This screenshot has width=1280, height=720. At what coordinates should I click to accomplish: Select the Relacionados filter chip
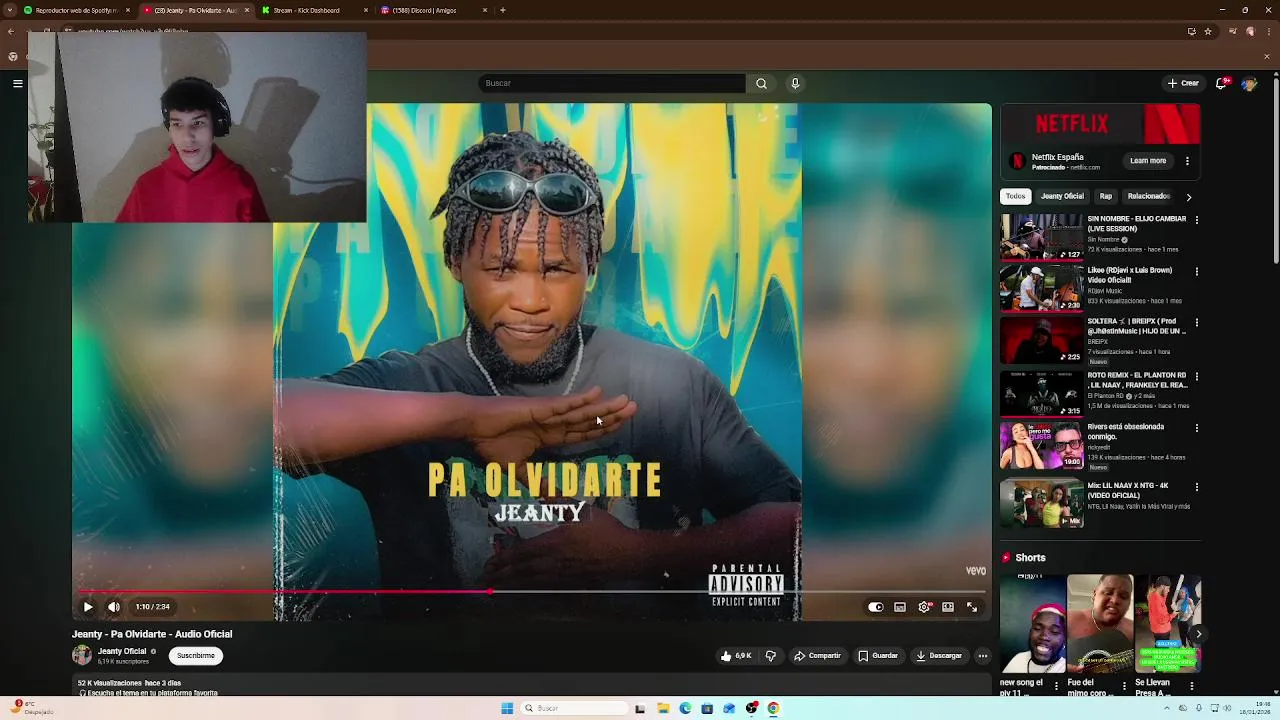pos(1148,196)
